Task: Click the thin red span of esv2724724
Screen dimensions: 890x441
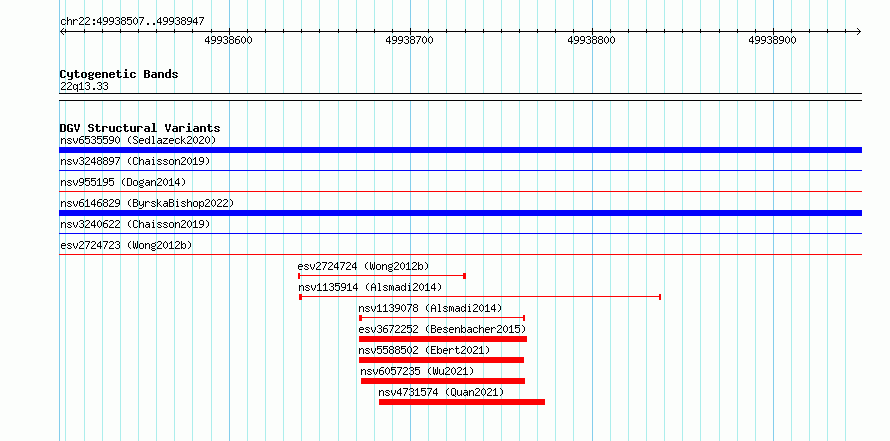Action: [x=382, y=276]
